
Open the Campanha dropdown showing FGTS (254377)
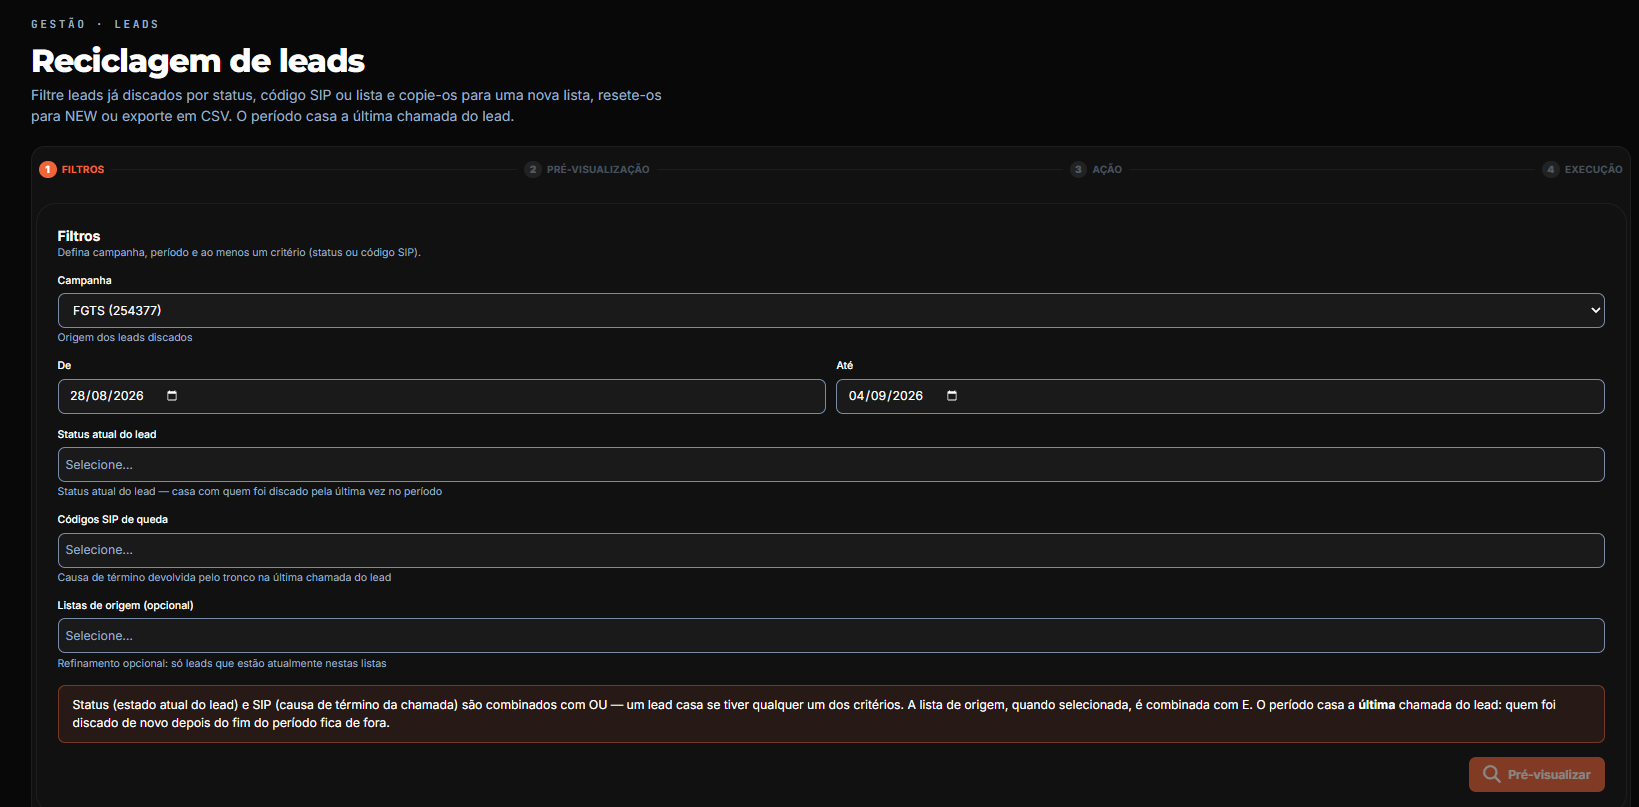tap(831, 310)
